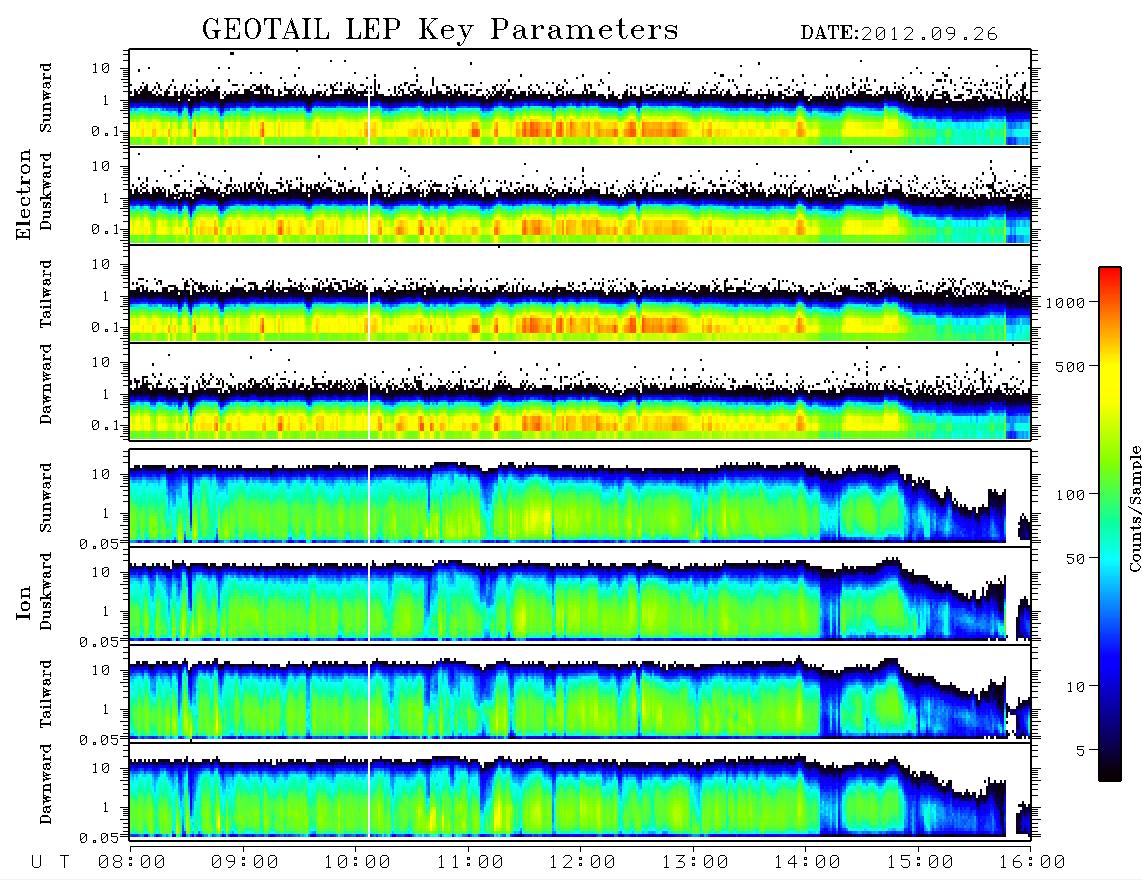Select the Electron Duskward axis label
The width and height of the screenshot is (1142, 880).
pos(46,191)
